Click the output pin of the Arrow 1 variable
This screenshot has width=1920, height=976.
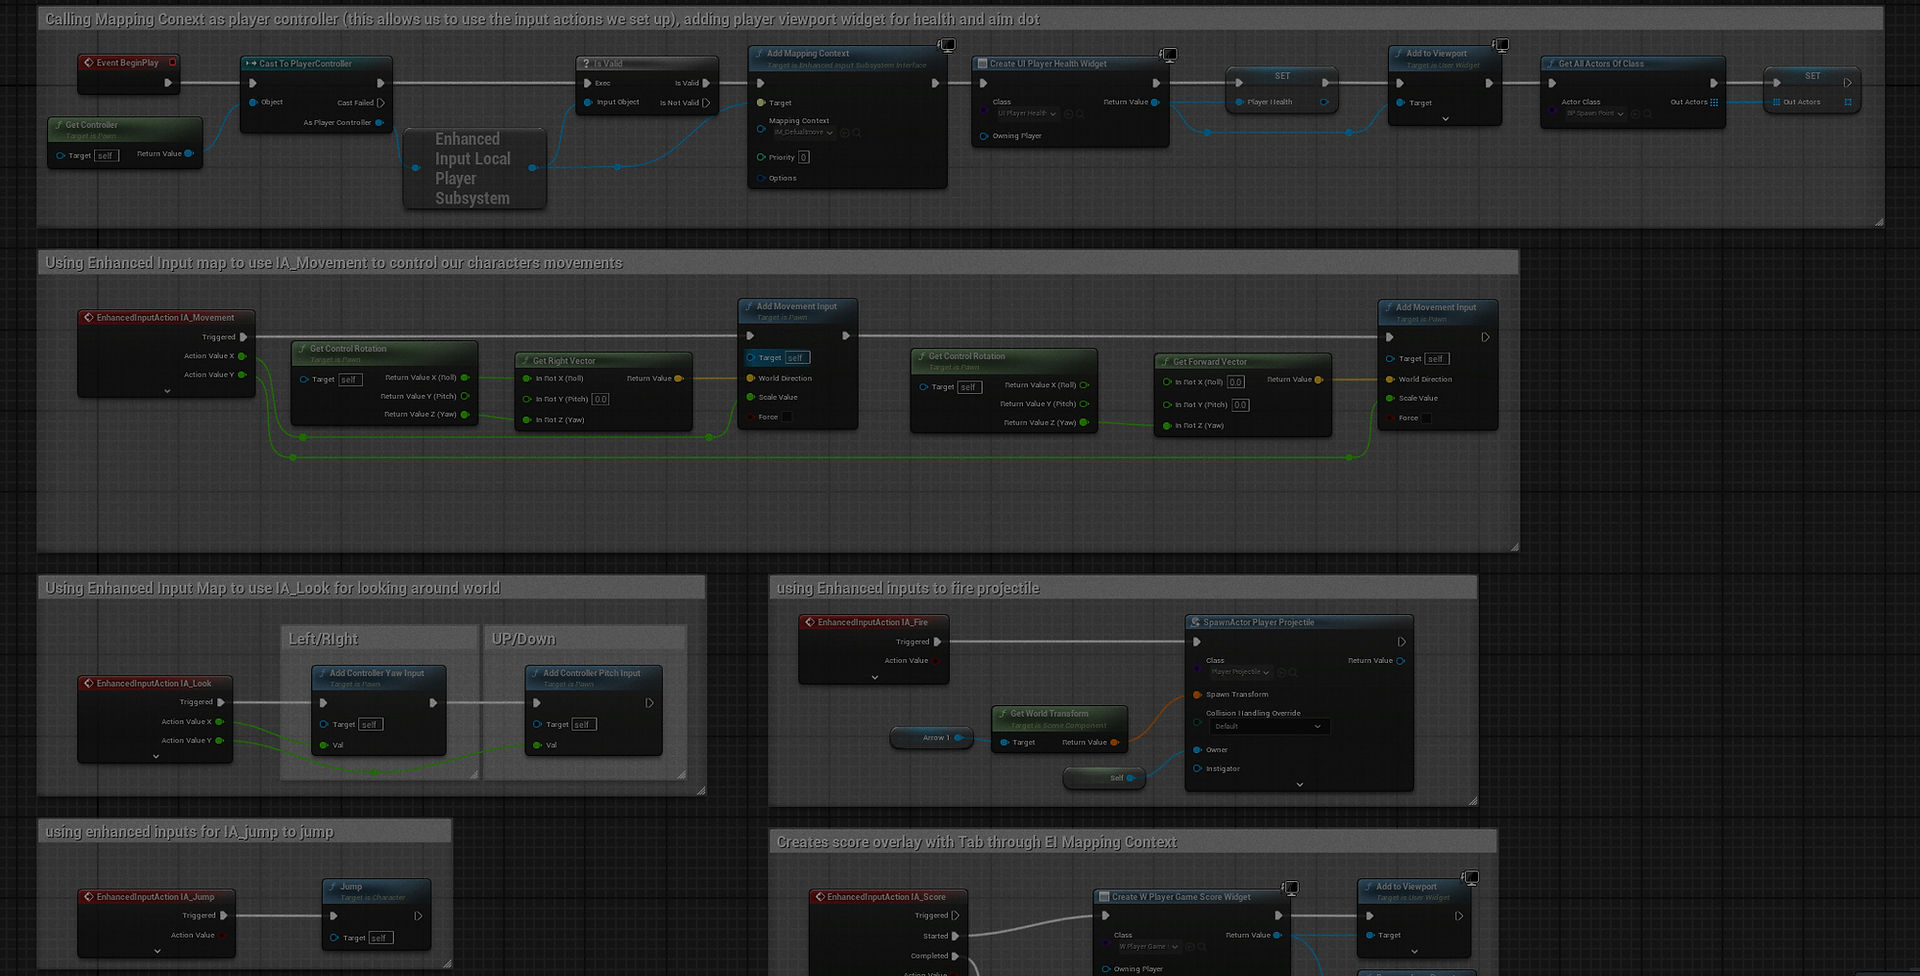958,738
